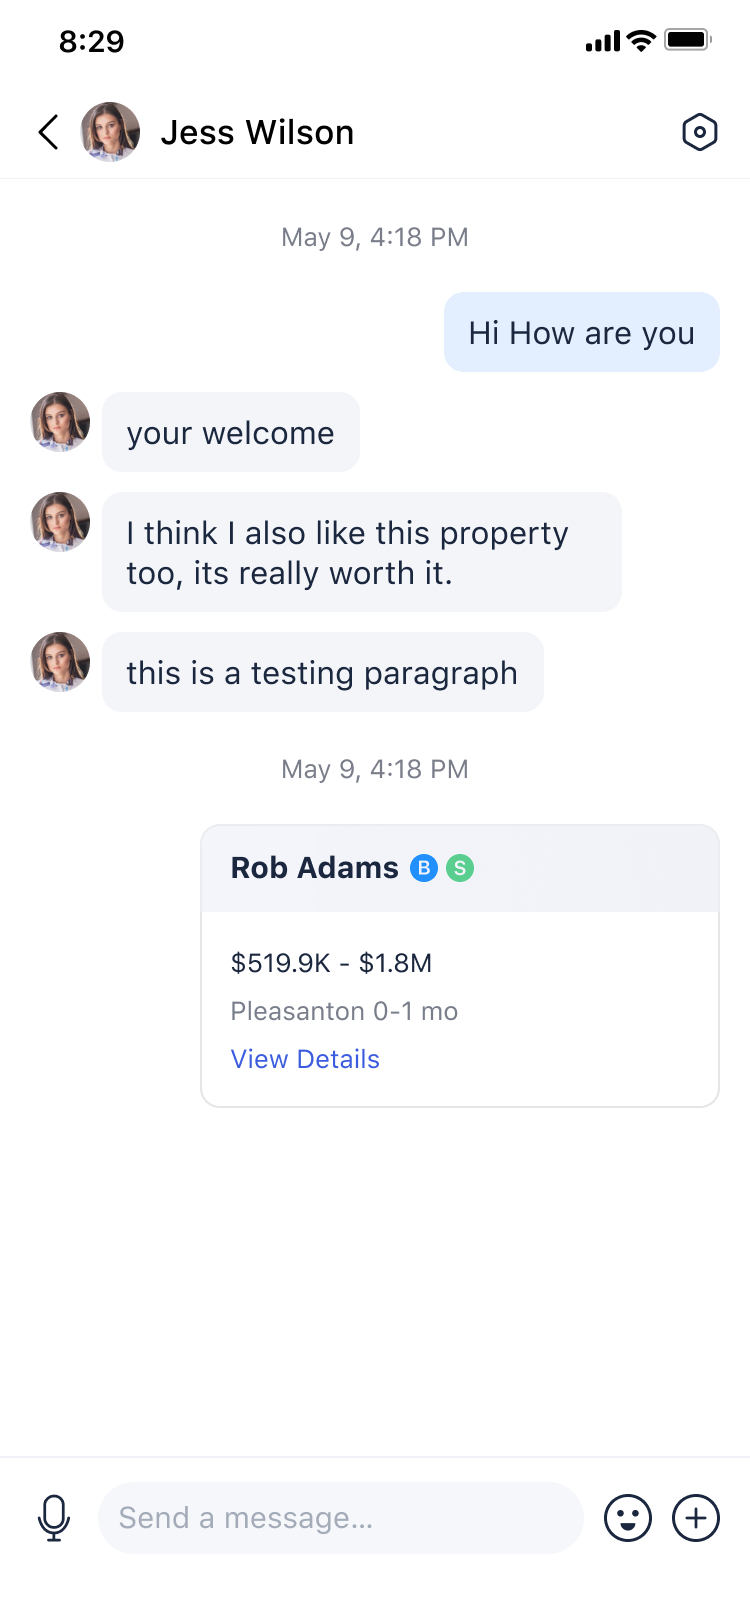
Task: Tap the avatar beside 'your welcome'
Action: (x=60, y=422)
